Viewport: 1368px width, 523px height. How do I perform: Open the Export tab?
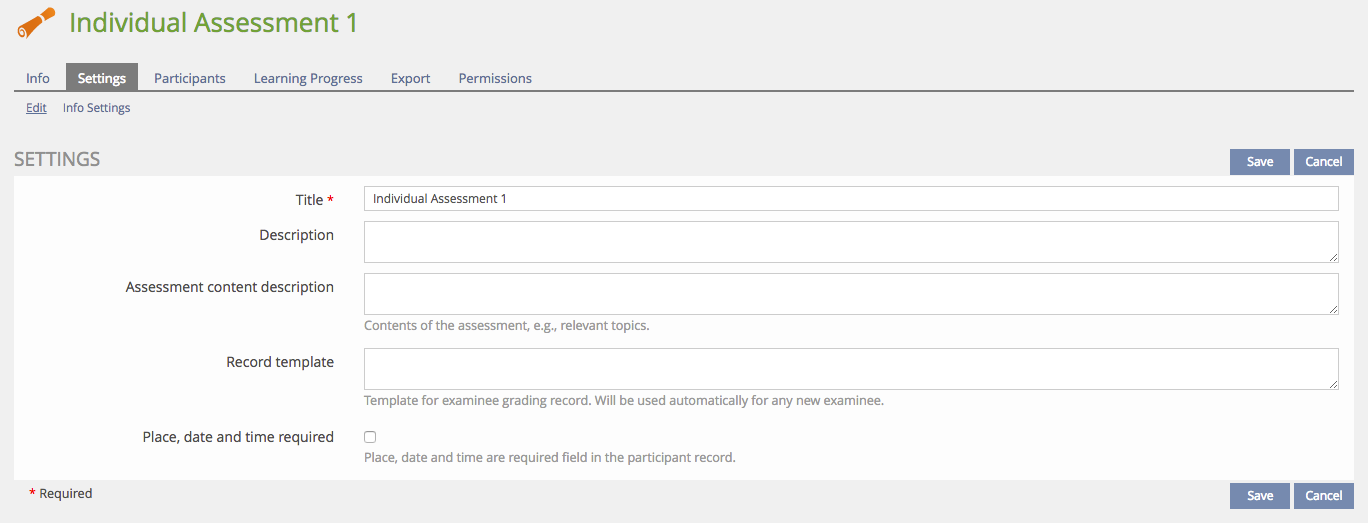411,78
